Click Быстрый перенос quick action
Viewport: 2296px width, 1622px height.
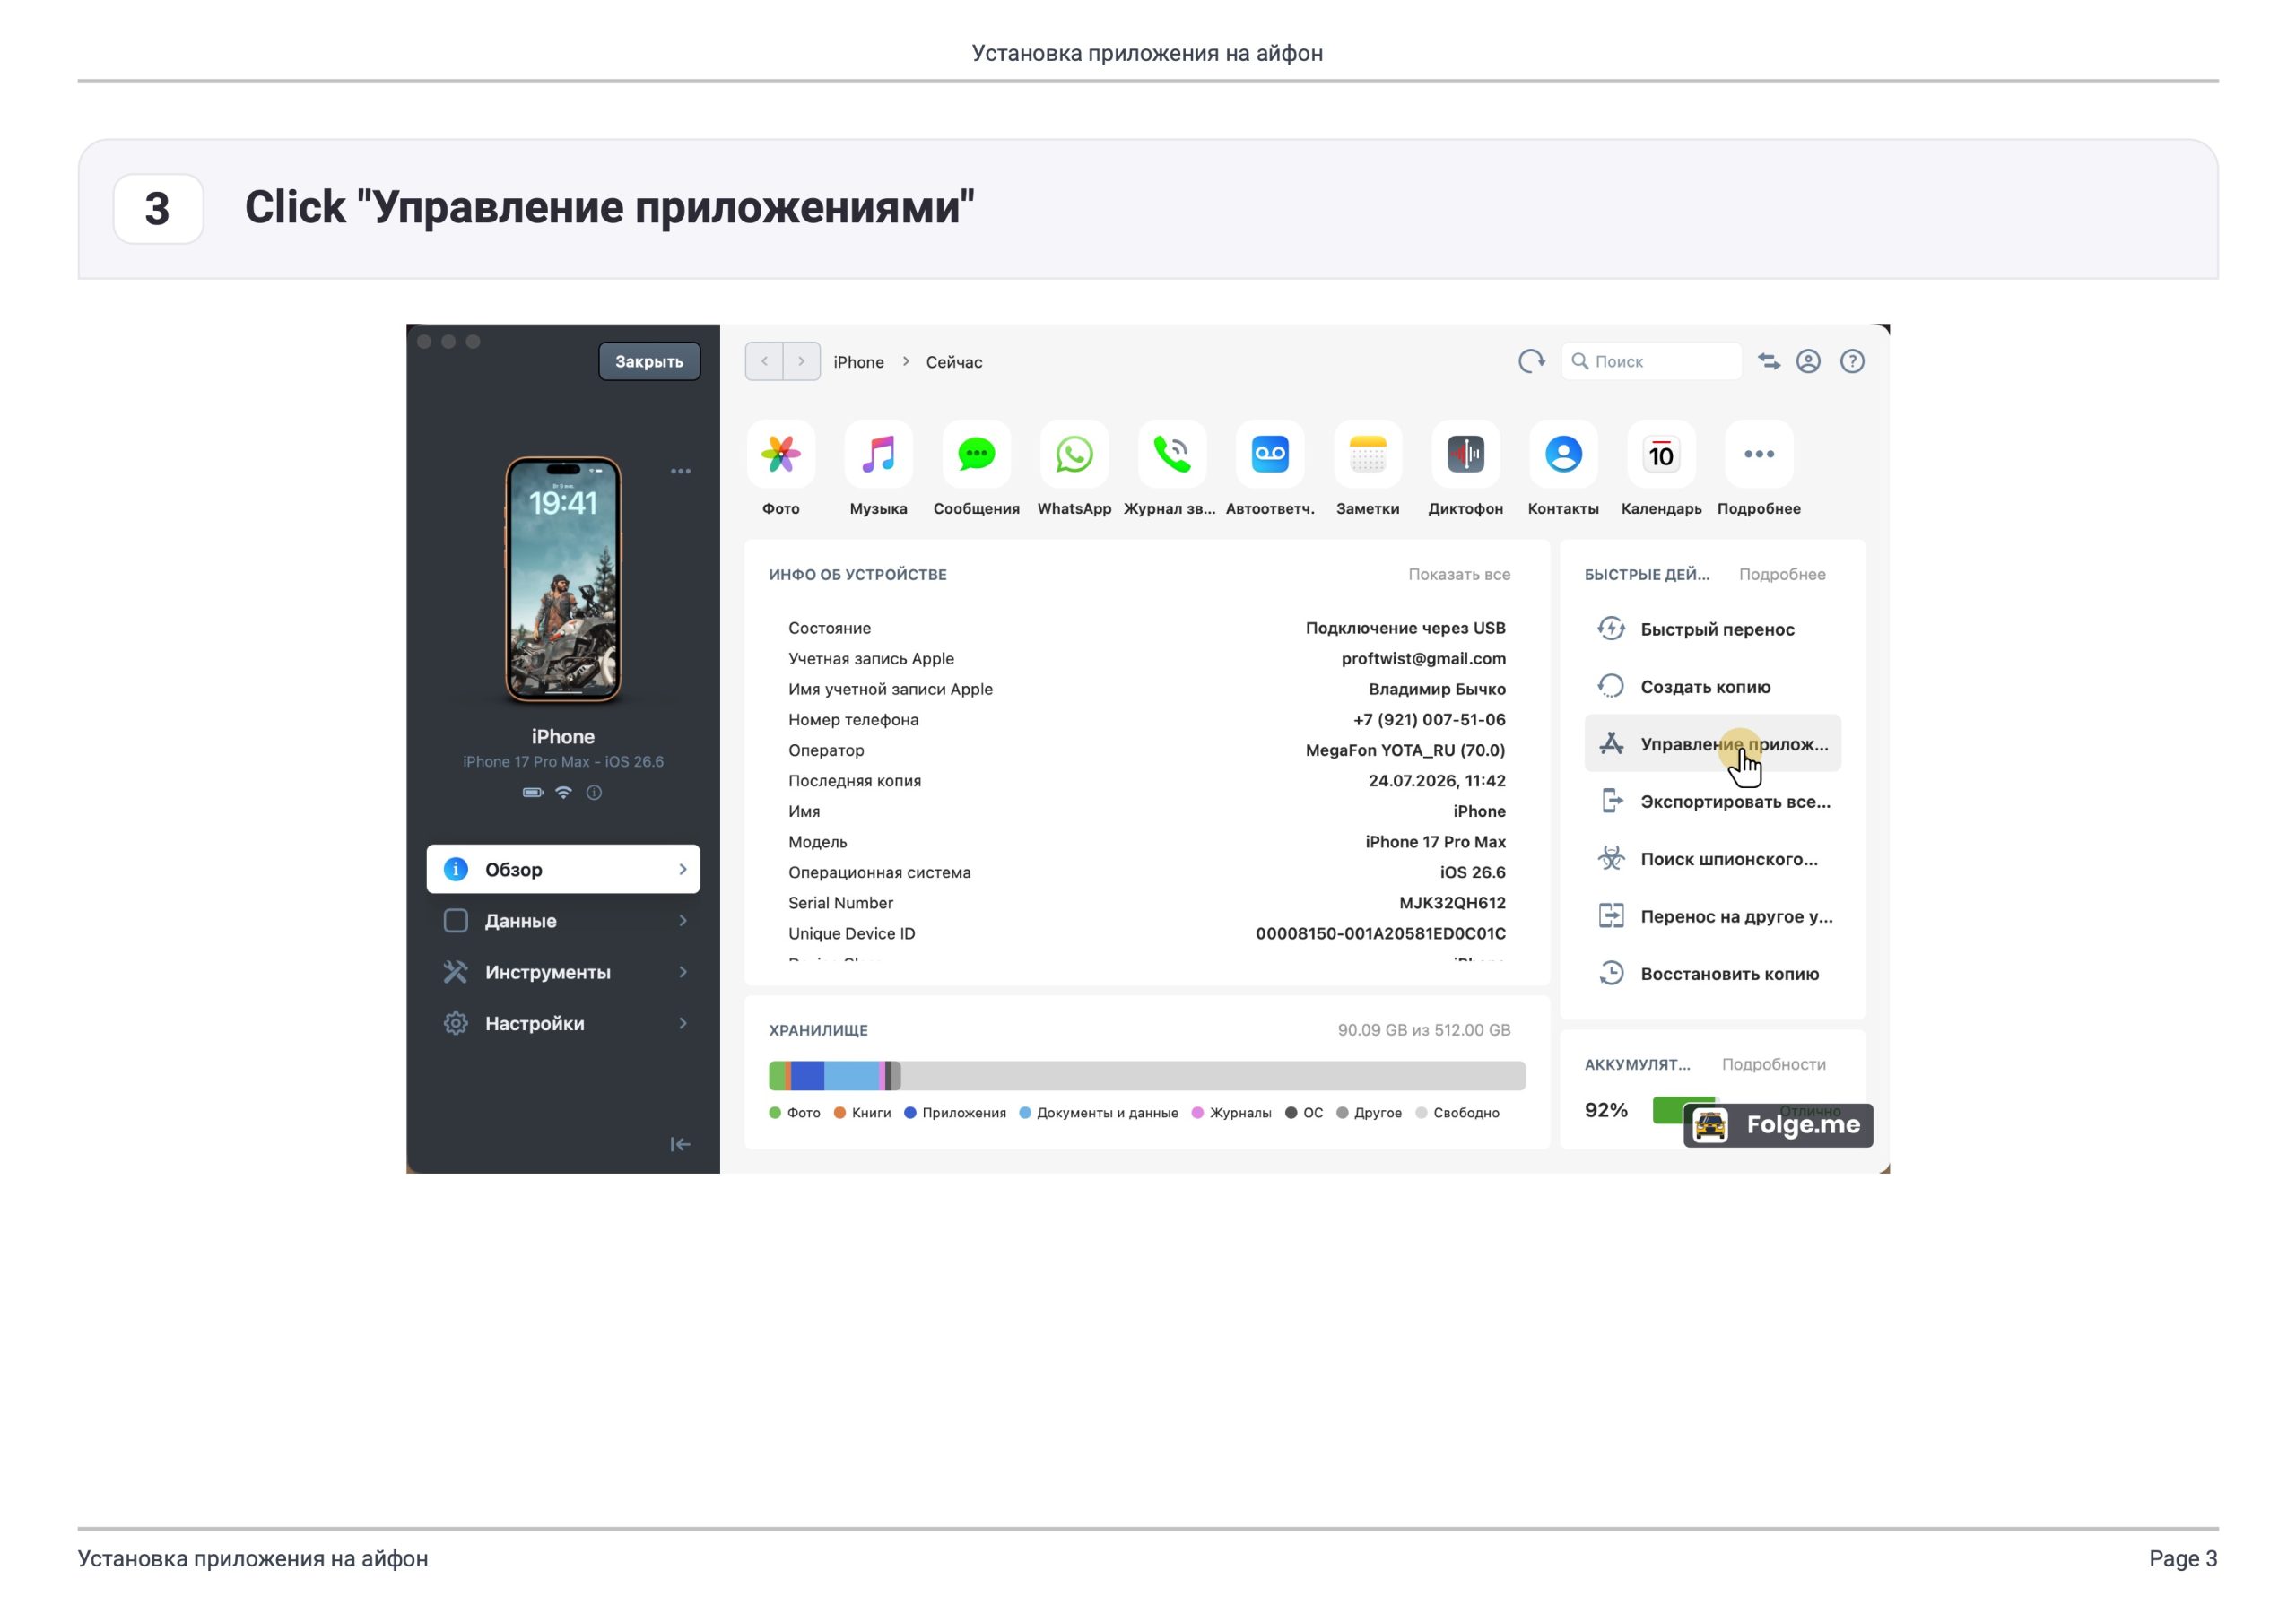coord(1712,629)
